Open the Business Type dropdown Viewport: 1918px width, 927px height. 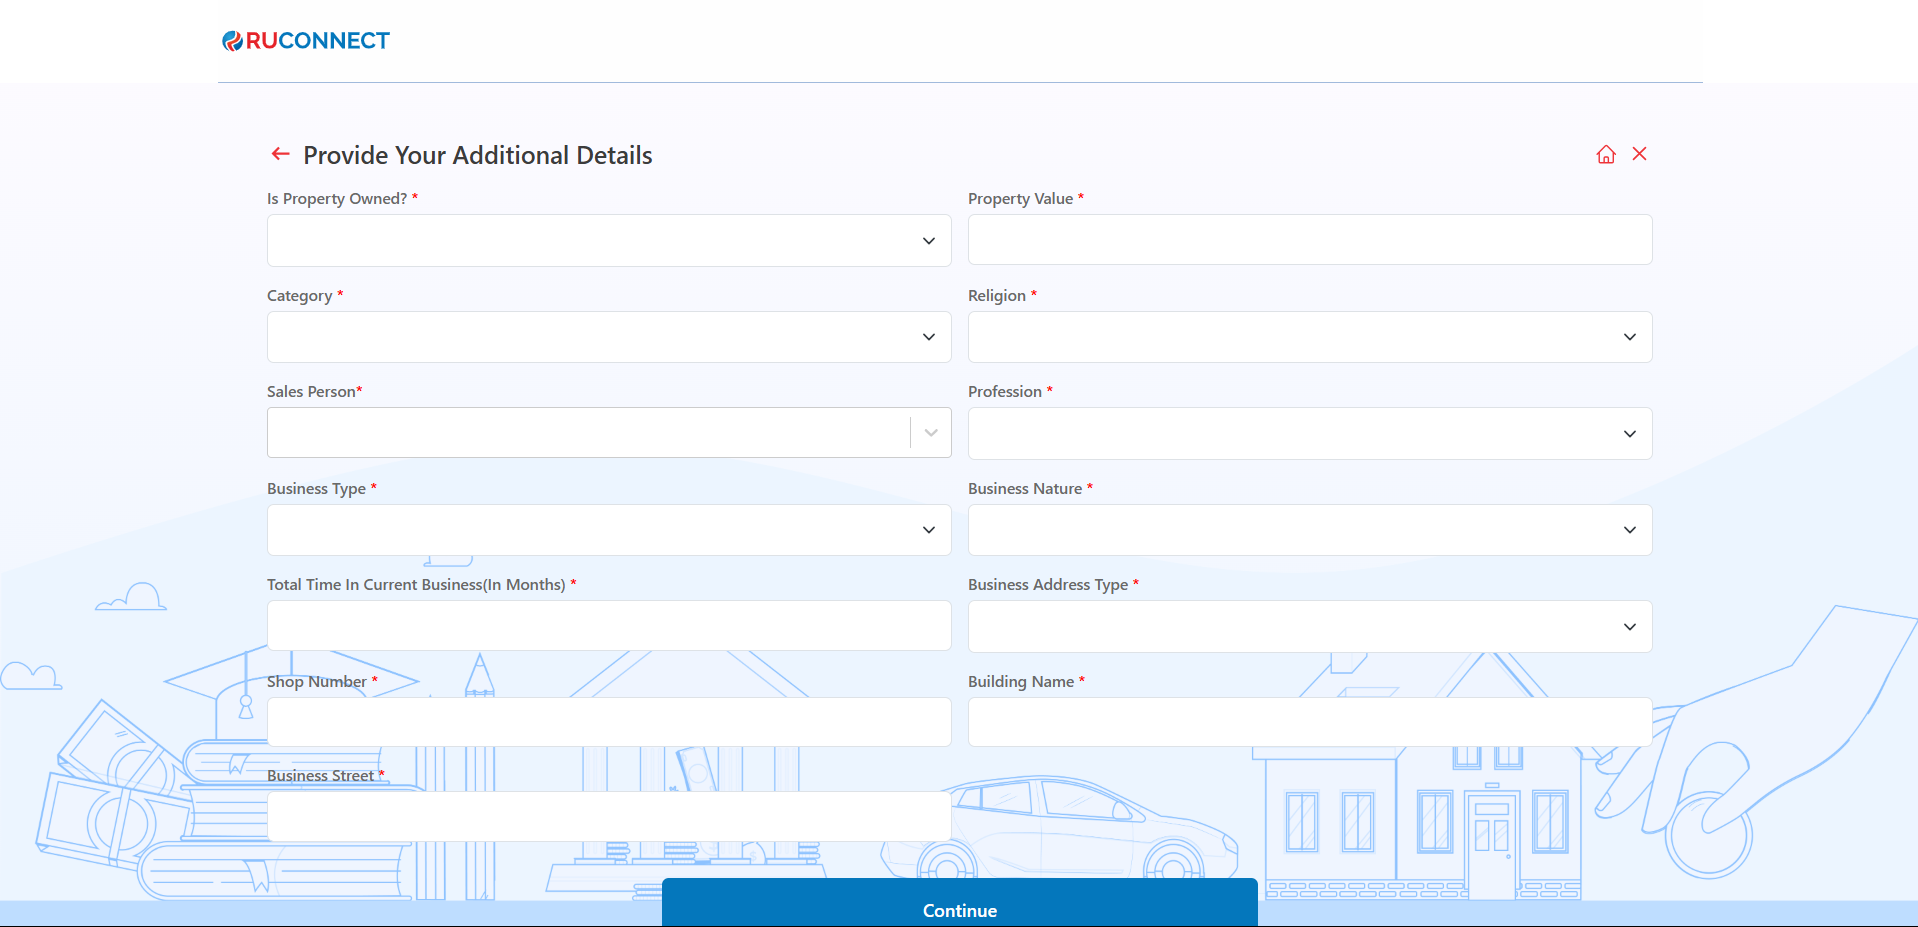point(608,530)
